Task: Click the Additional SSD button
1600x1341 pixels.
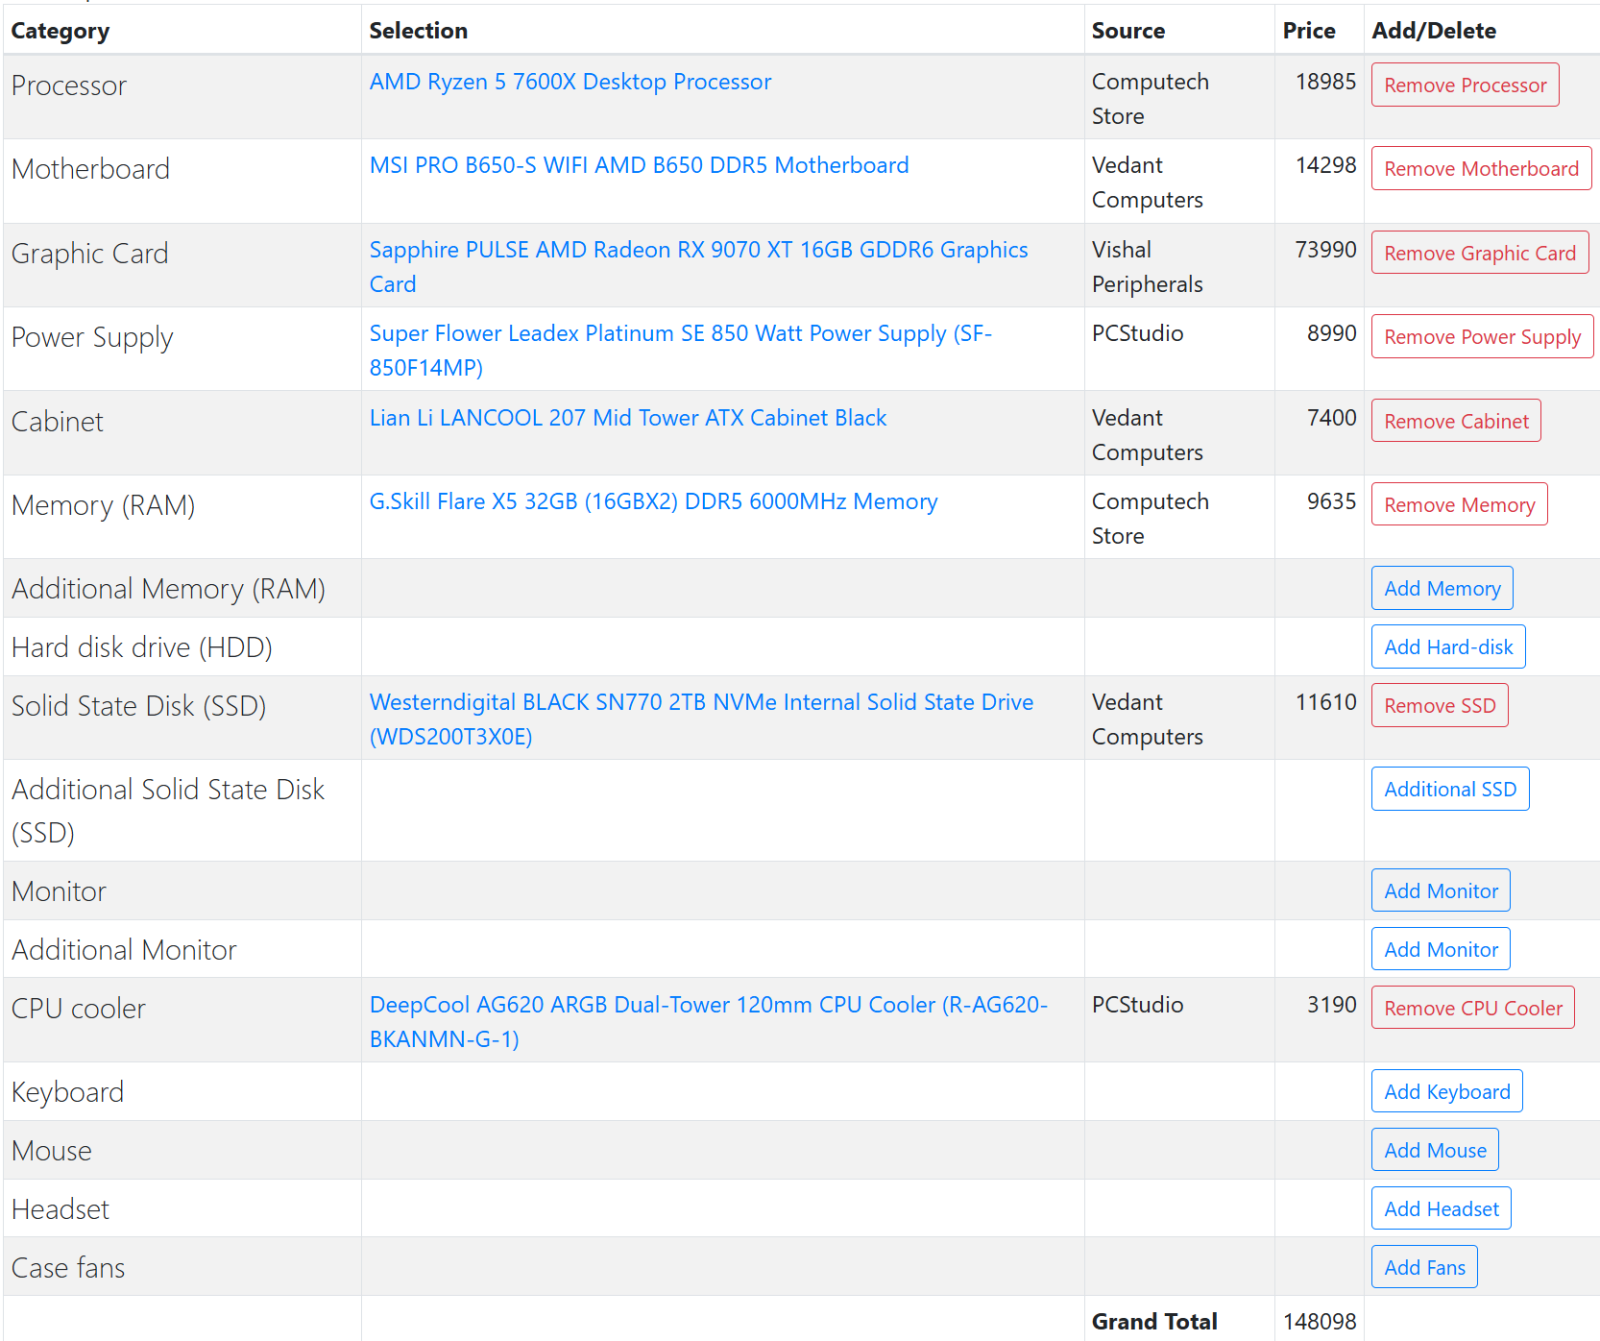Action: coord(1449,789)
